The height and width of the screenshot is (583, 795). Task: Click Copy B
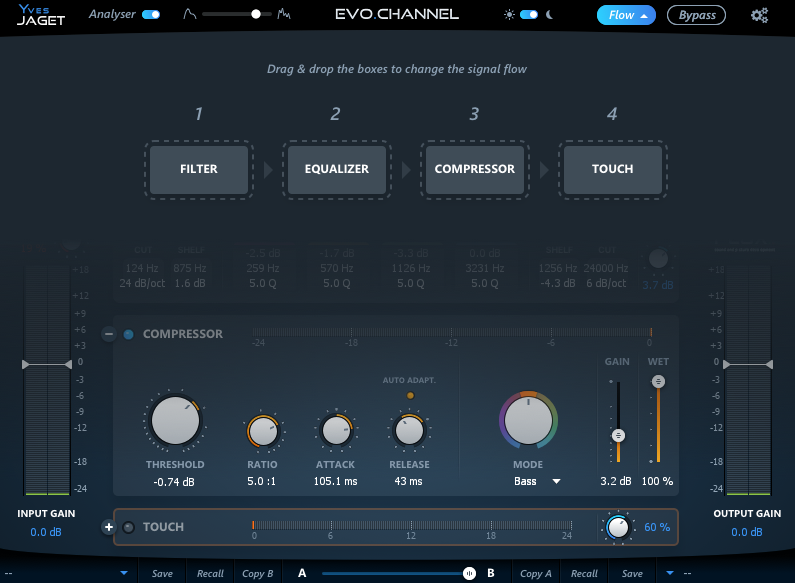(x=258, y=573)
